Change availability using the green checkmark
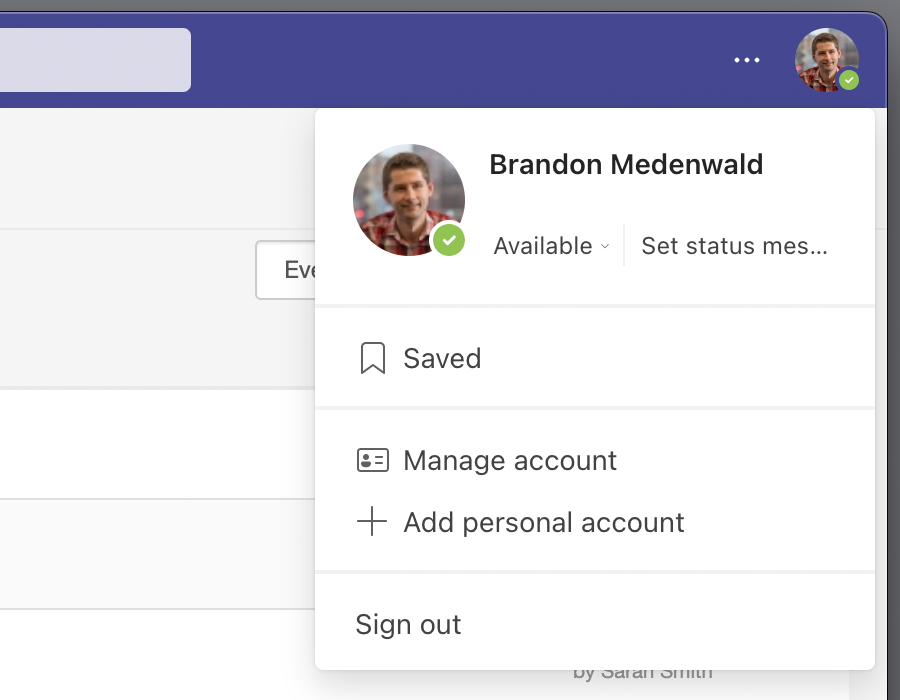 coord(448,240)
